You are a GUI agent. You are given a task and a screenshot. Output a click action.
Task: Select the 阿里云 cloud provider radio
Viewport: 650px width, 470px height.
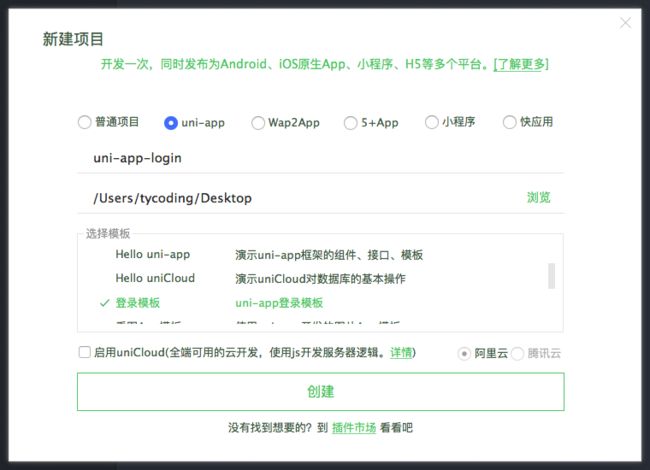pos(464,354)
